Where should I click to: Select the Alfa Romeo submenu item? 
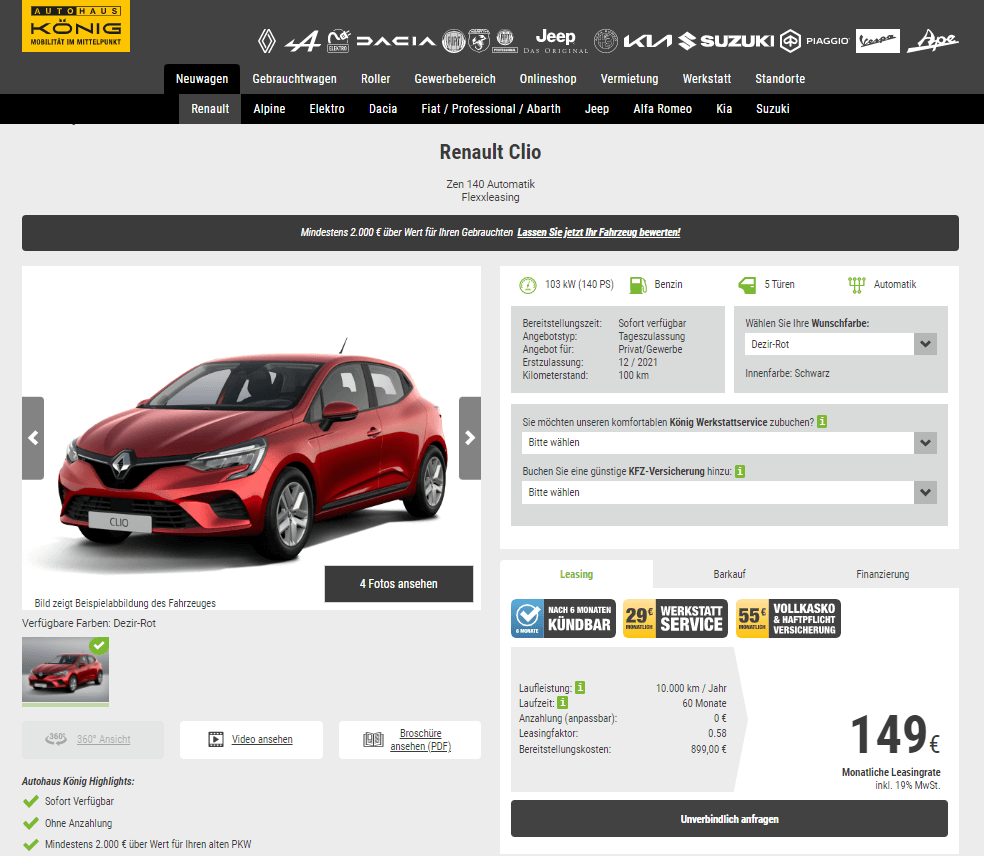tap(663, 109)
